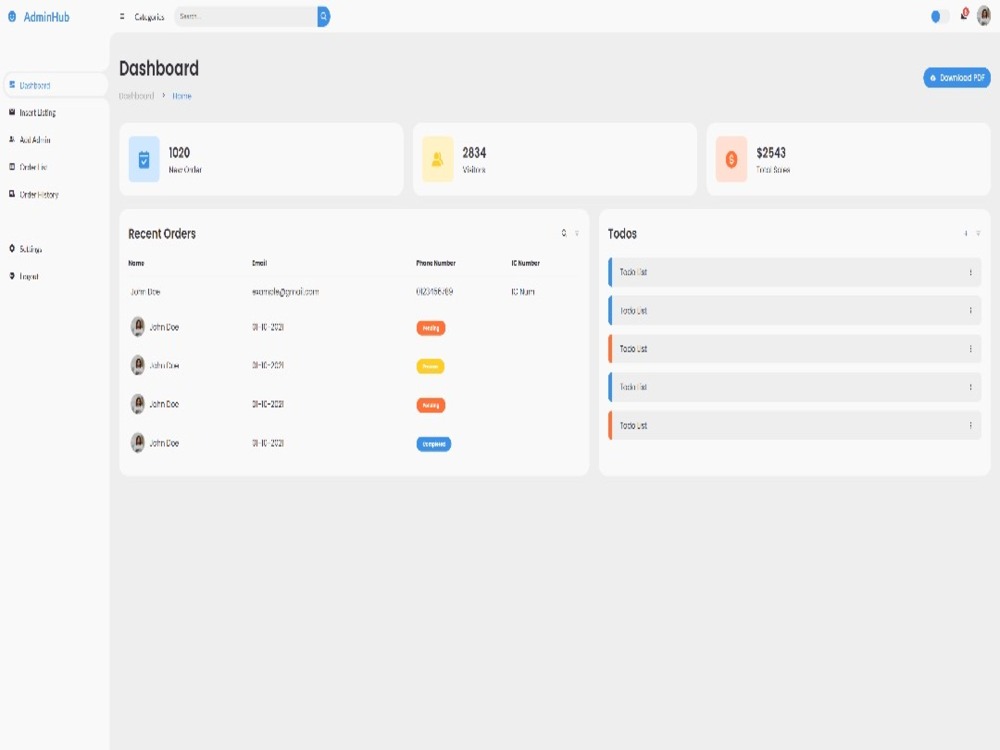Click the Name column header

tap(136, 263)
